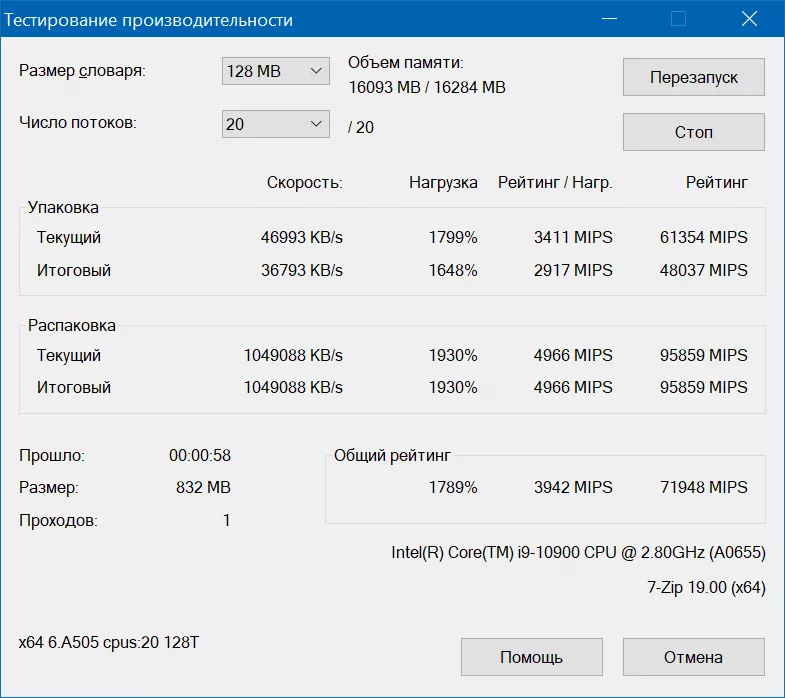Viewport: 785px width, 698px height.
Task: Click the compression resulting speed 36793 KB/s
Action: point(301,270)
